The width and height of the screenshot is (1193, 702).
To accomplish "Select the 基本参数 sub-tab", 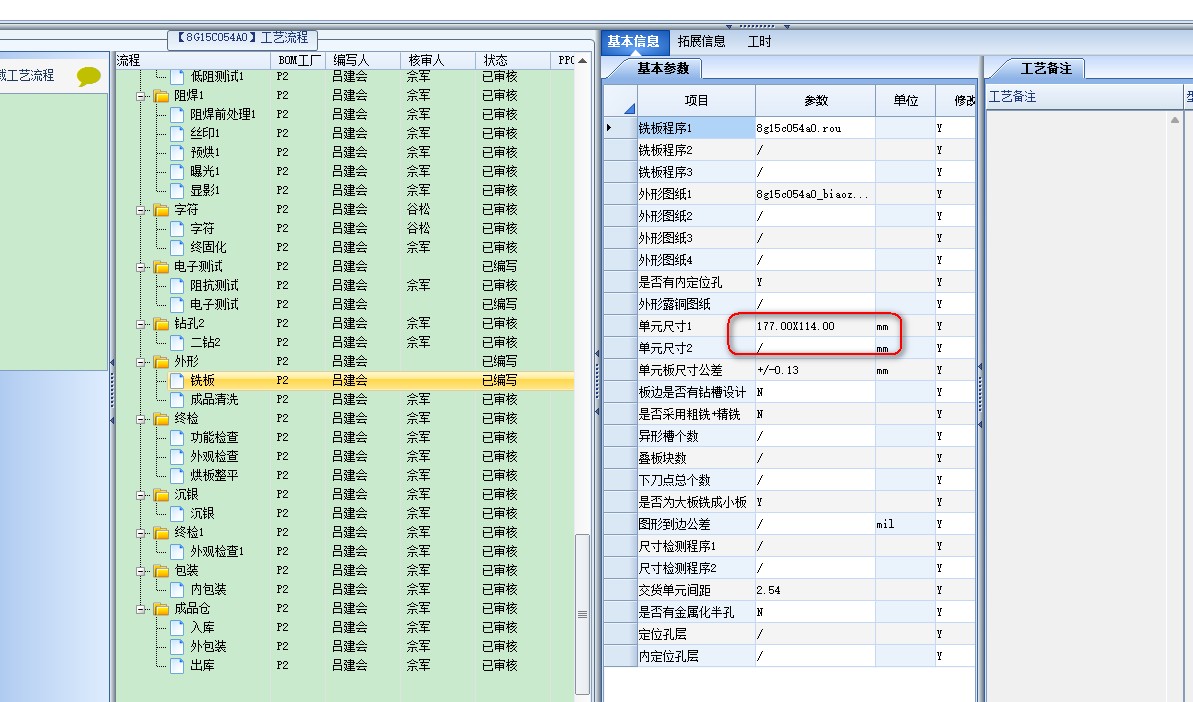I will pyautogui.click(x=663, y=68).
